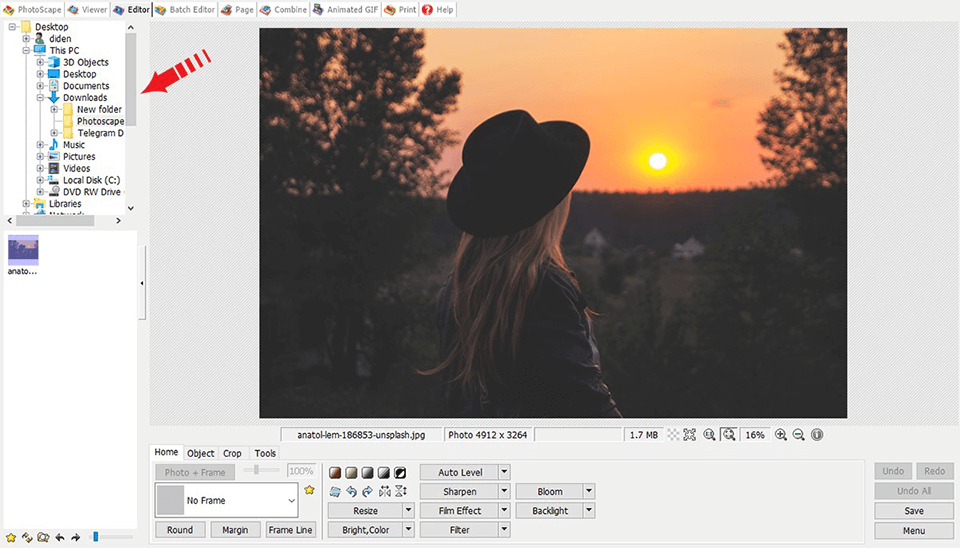Click the Sharpen button

coord(460,491)
